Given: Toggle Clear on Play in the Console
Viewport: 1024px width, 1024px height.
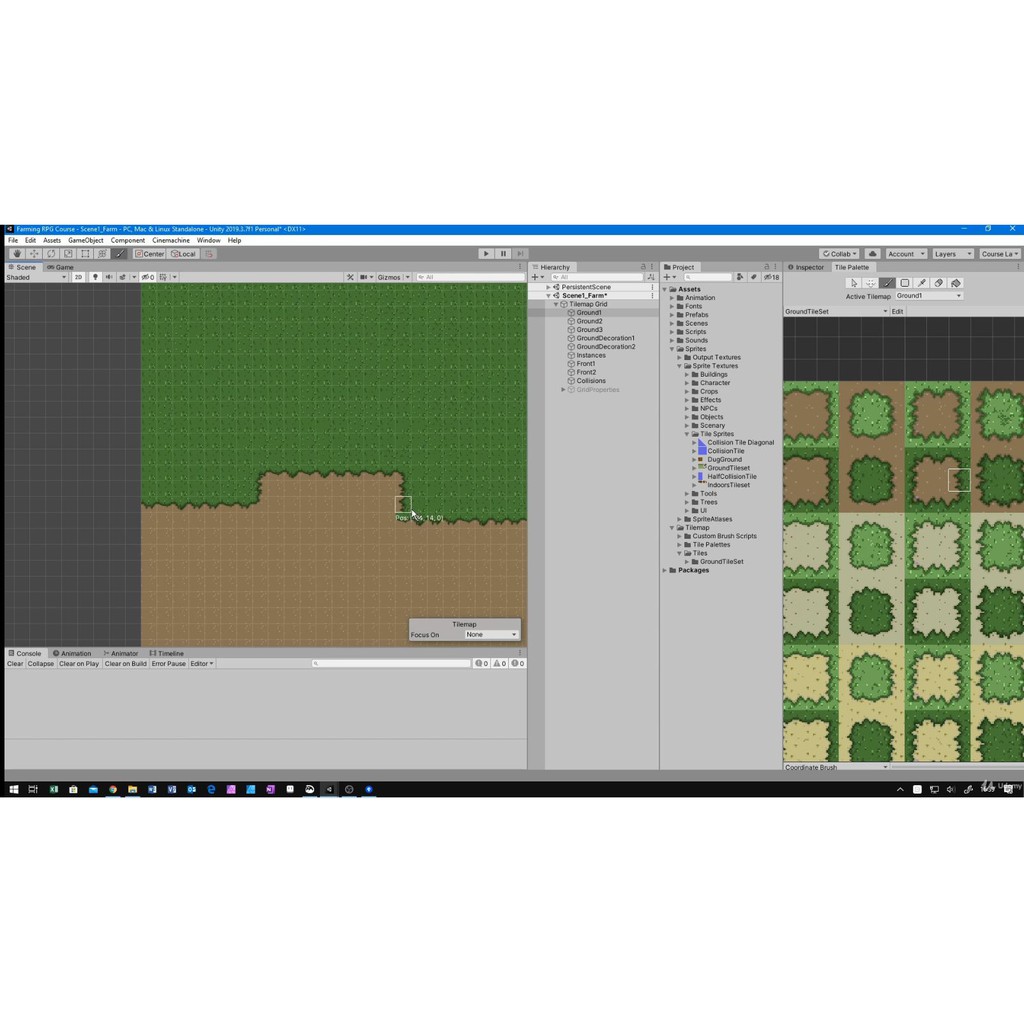Looking at the screenshot, I should click(79, 664).
